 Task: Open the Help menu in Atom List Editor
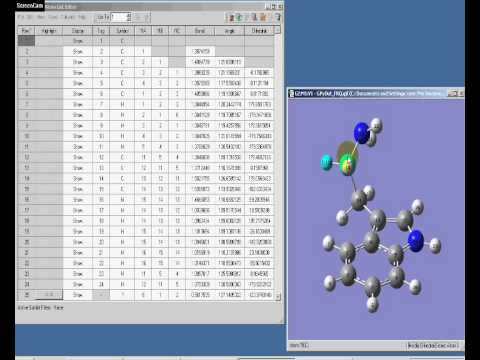(82, 17)
